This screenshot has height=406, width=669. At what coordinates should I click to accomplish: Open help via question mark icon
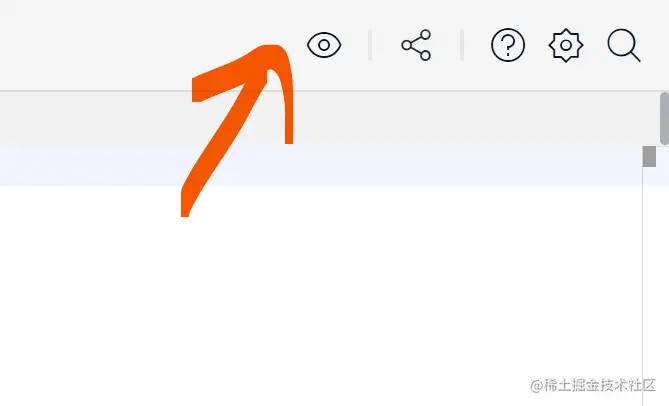coord(508,45)
